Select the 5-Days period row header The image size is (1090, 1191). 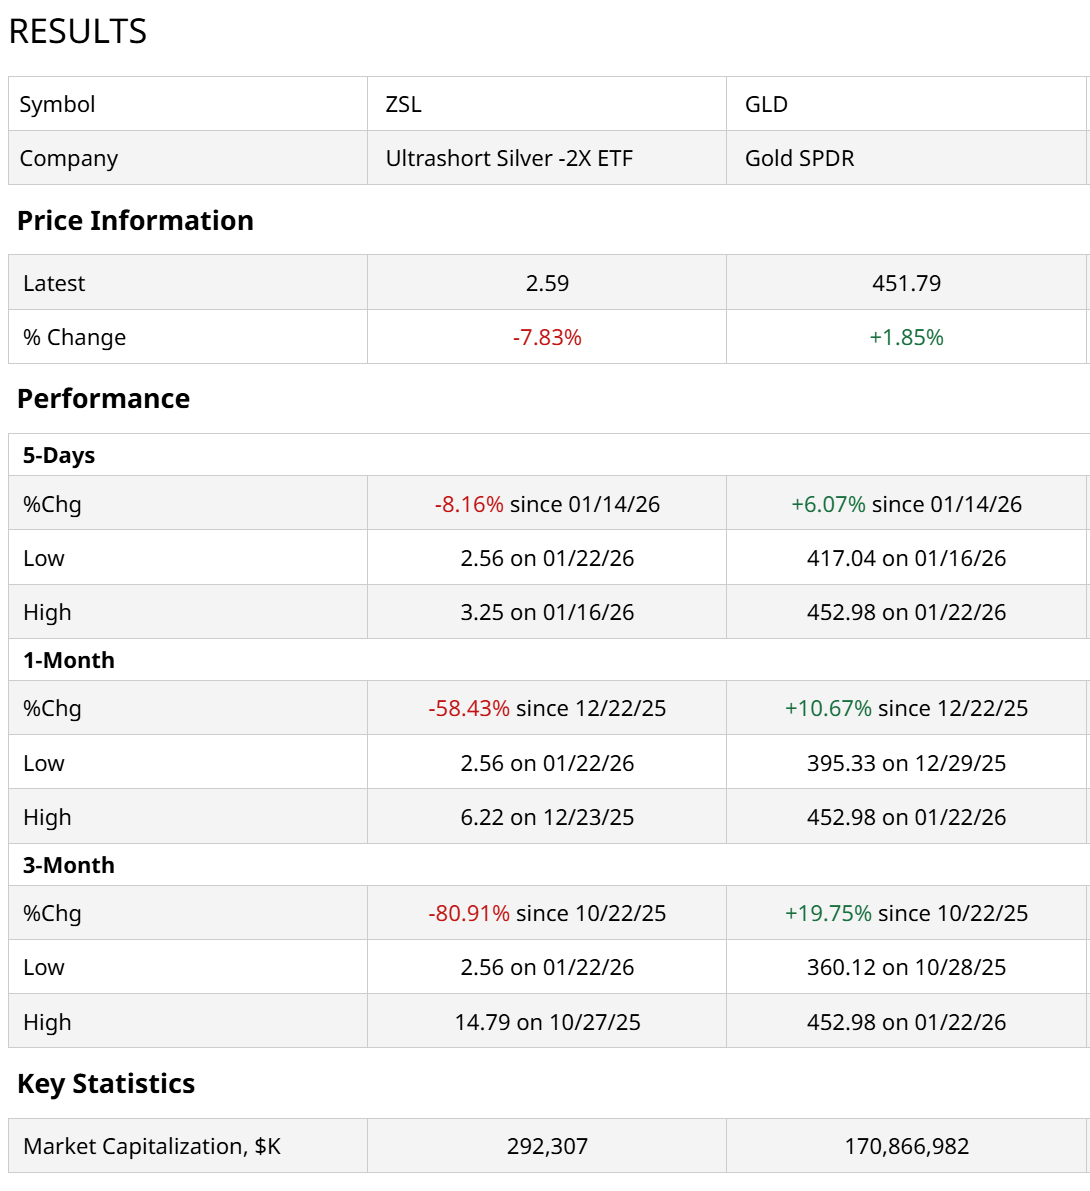pyautogui.click(x=59, y=455)
